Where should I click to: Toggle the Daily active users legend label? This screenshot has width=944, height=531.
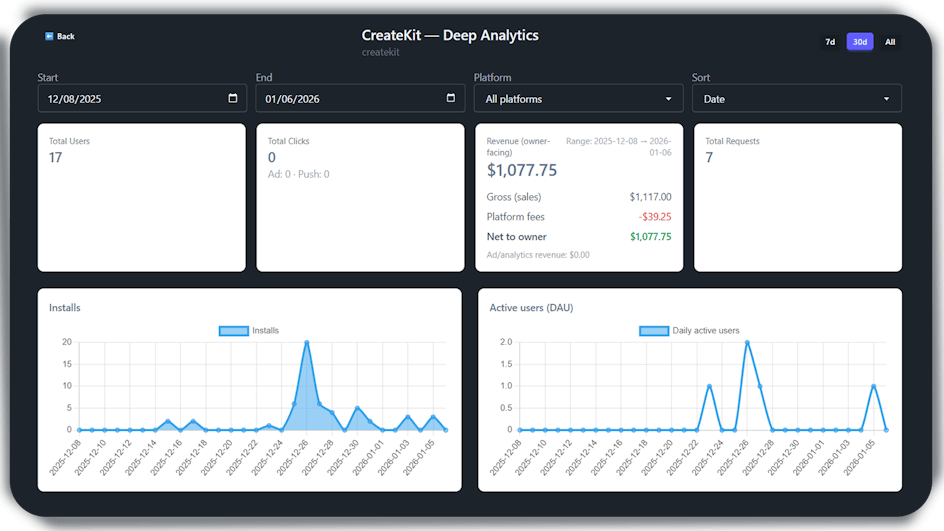tap(705, 330)
